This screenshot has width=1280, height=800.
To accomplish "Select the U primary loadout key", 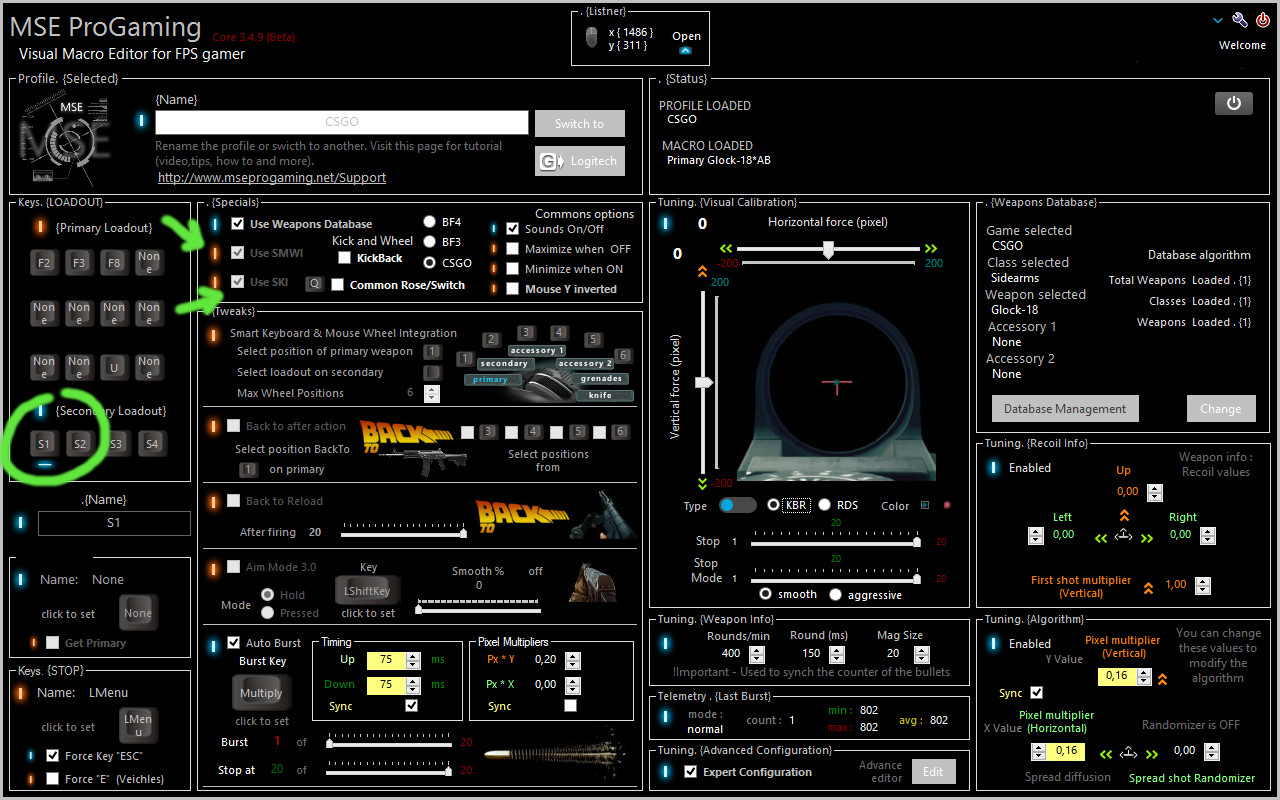I will pyautogui.click(x=114, y=368).
